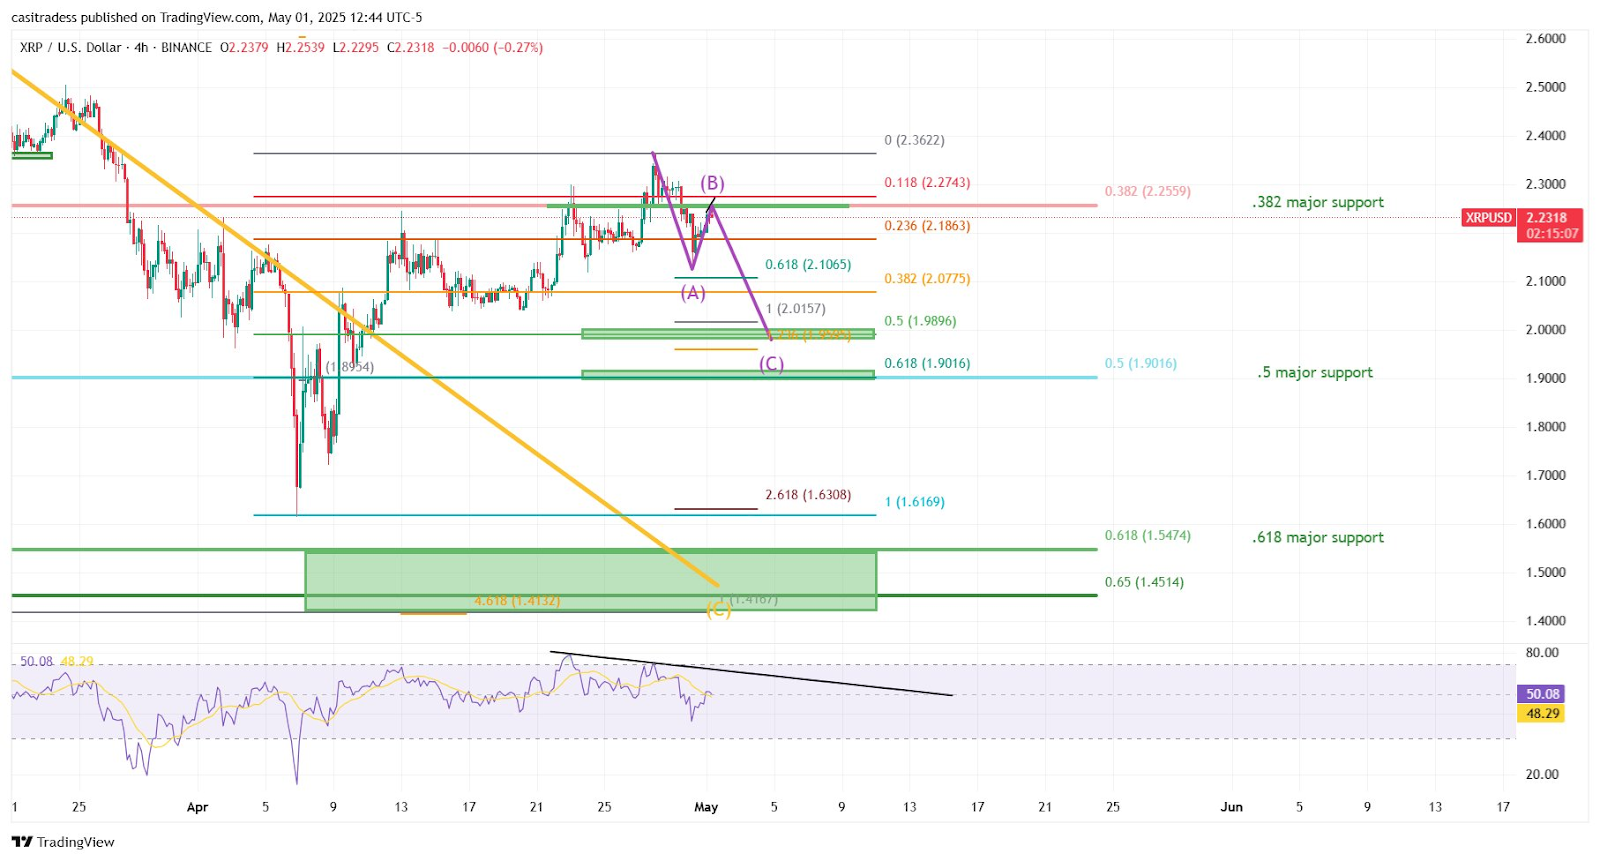
Task: Select the purple (B) wave label
Action: (x=712, y=183)
